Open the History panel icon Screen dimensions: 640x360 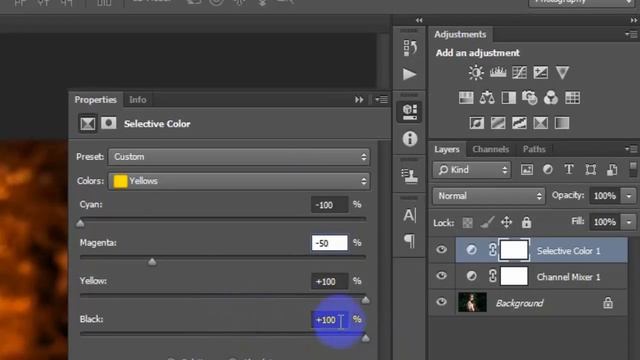tap(410, 48)
